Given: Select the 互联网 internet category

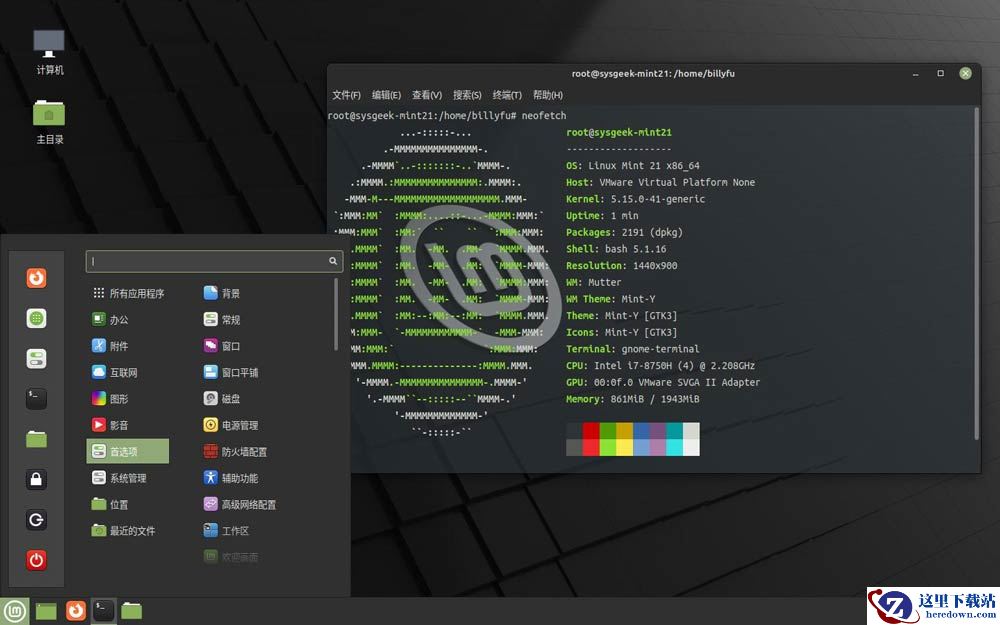Looking at the screenshot, I should tap(115, 372).
